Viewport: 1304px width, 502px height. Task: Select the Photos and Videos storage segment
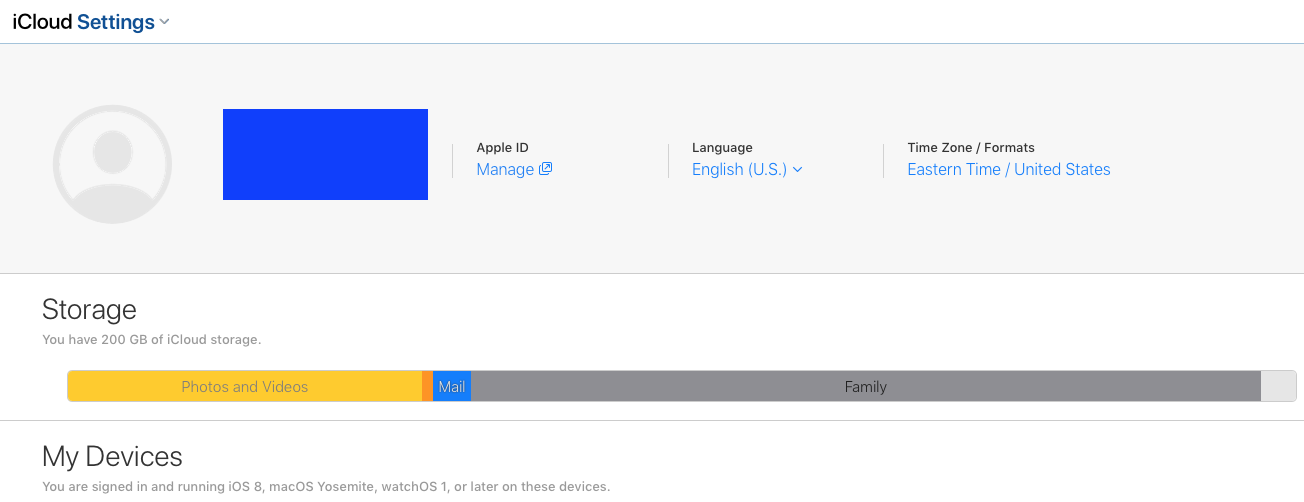(244, 387)
